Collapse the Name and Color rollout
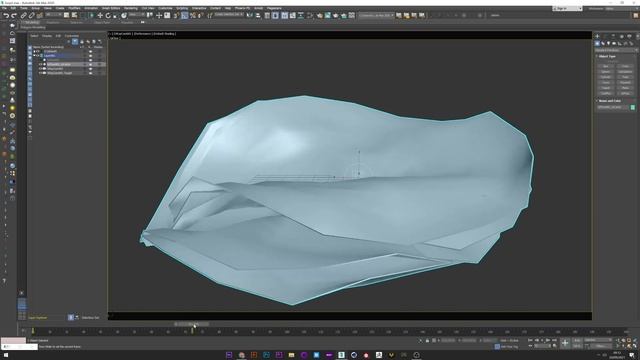This screenshot has height=360, width=640. [x=610, y=101]
